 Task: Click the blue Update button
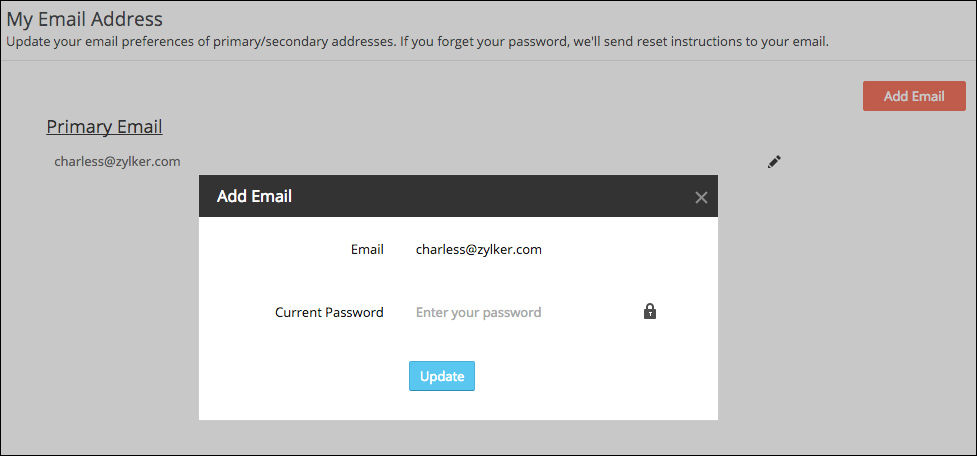[442, 376]
